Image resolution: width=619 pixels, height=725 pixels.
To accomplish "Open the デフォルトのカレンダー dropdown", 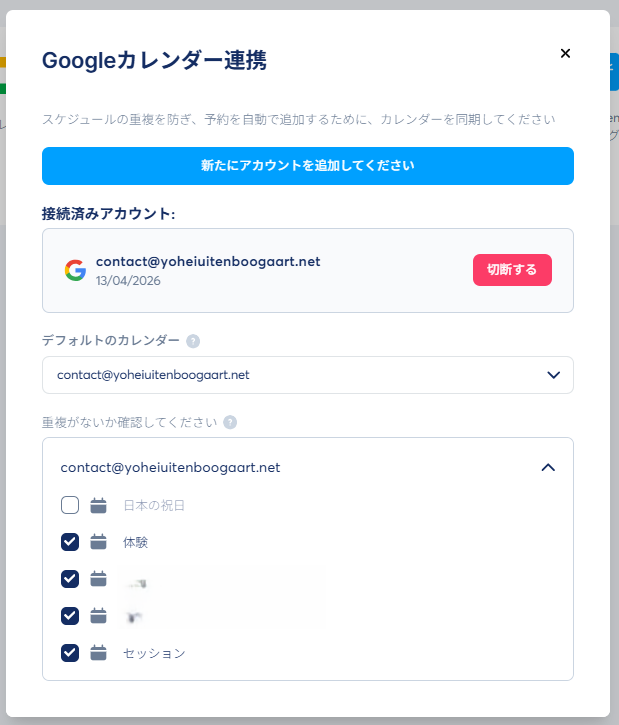I will 307,375.
